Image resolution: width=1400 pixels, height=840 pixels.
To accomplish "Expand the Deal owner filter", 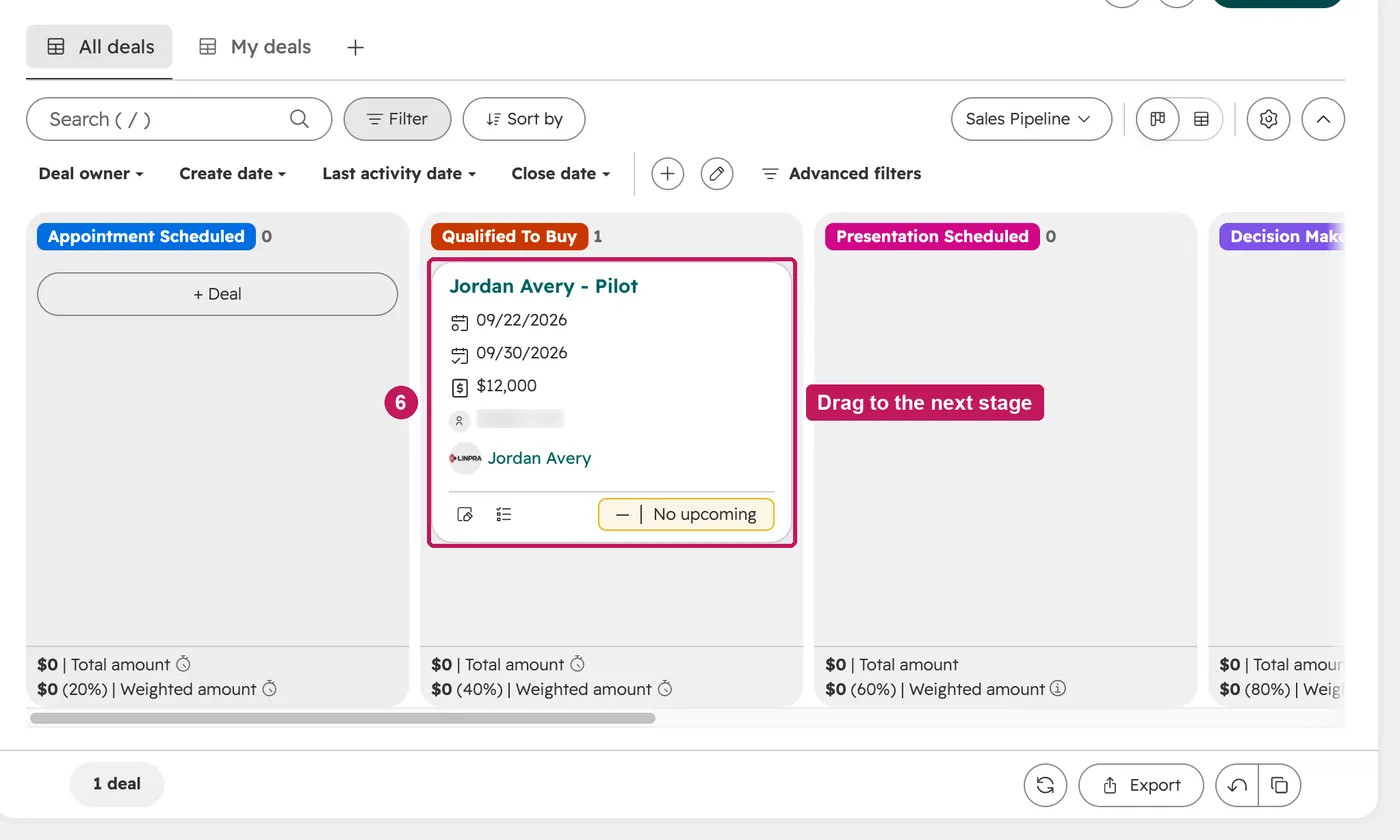I will (91, 173).
